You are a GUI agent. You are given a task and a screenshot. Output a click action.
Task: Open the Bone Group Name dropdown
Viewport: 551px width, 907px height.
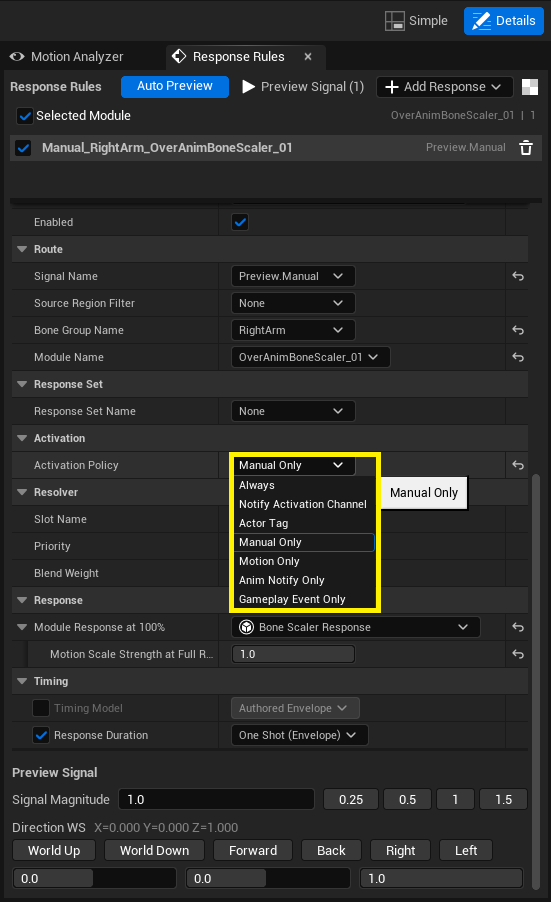(293, 330)
